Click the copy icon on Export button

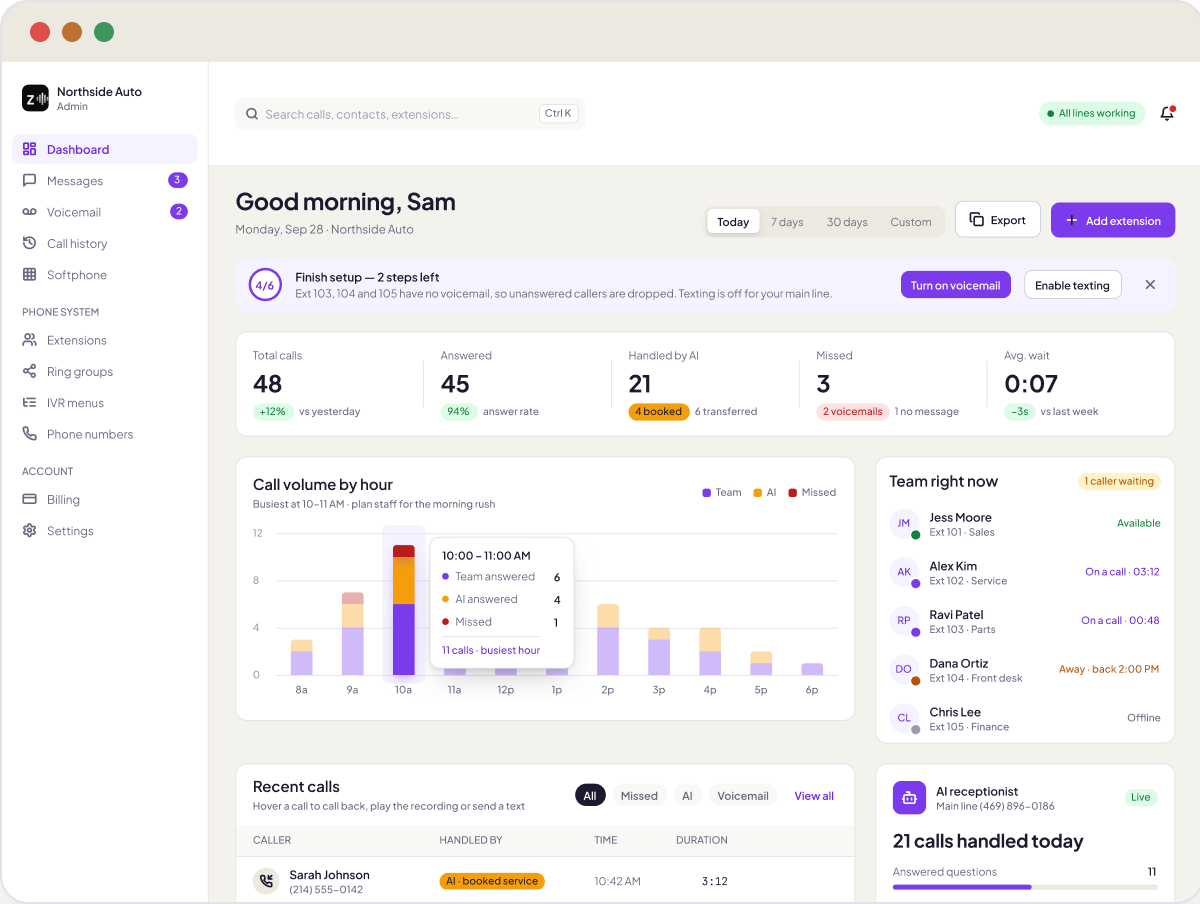[976, 220]
